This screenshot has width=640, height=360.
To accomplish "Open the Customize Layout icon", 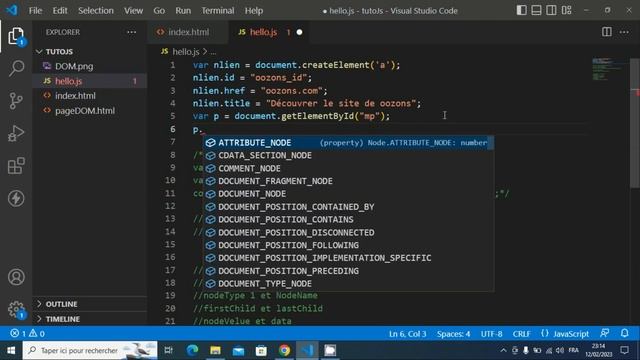I will pos(566,10).
